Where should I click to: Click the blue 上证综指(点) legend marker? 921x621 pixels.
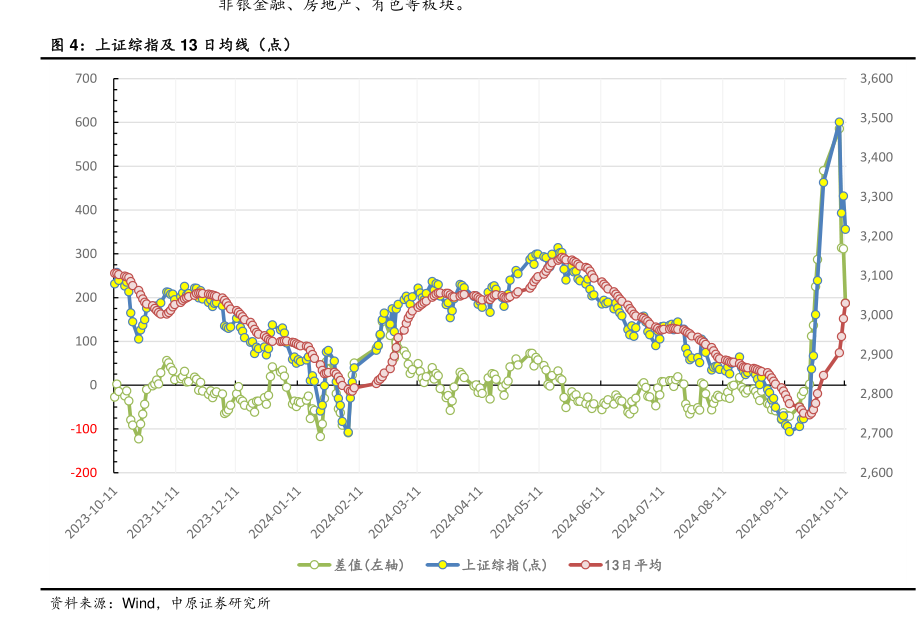click(x=442, y=565)
